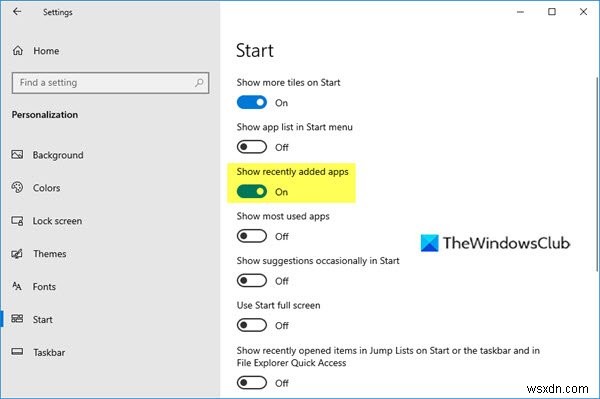Open the Start personalization page
600x399 pixels.
42,319
